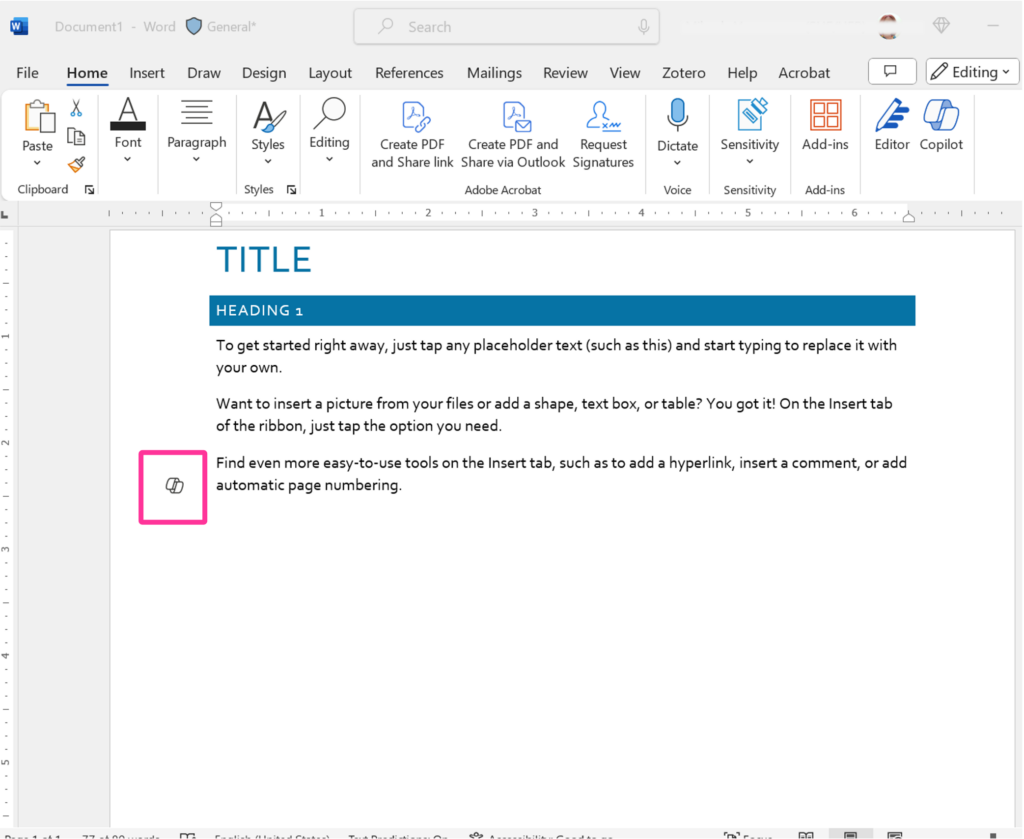Open the Comments button
The height and width of the screenshot is (839, 1024).
tap(891, 71)
